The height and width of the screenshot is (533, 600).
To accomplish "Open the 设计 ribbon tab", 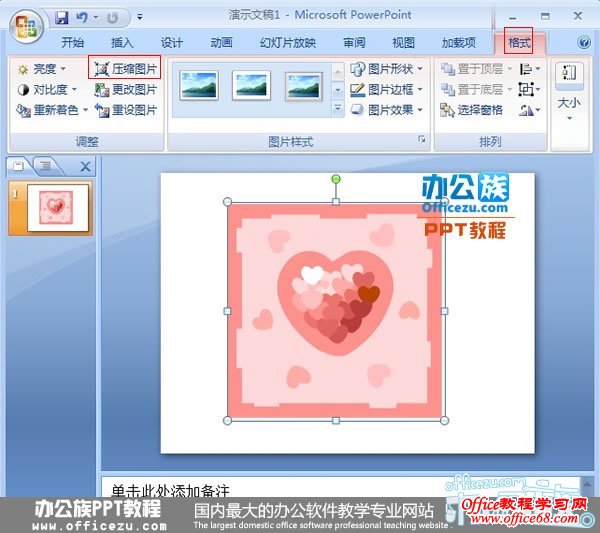I will click(x=171, y=42).
